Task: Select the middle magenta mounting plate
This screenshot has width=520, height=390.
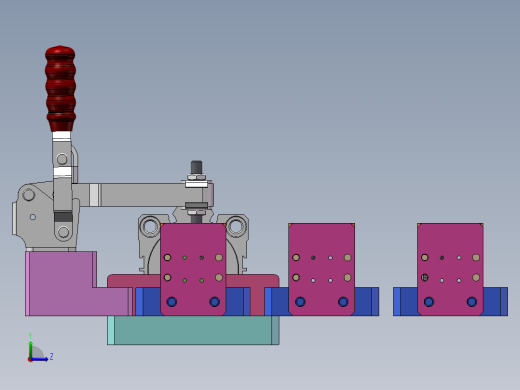Action: click(x=322, y=269)
